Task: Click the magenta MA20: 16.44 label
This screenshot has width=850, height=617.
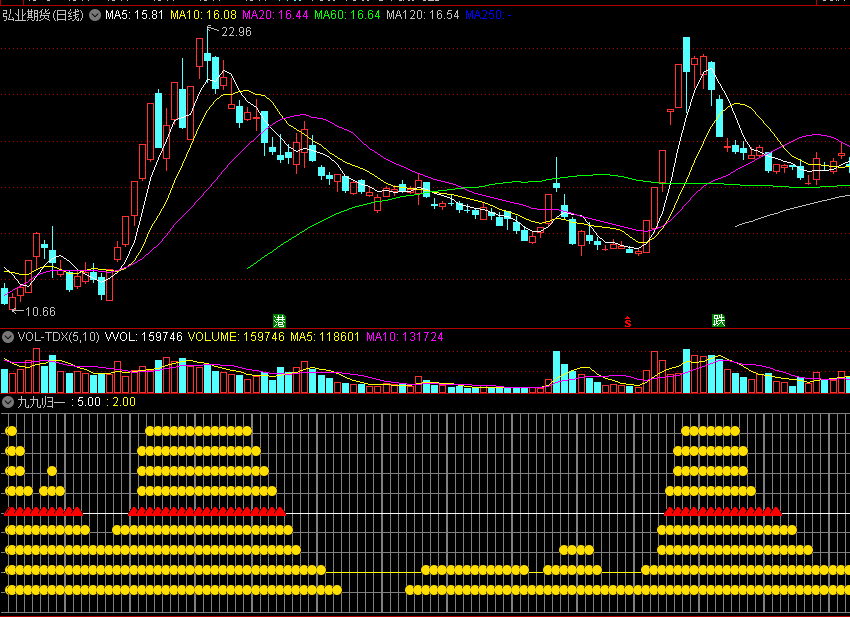Action: pyautogui.click(x=275, y=15)
